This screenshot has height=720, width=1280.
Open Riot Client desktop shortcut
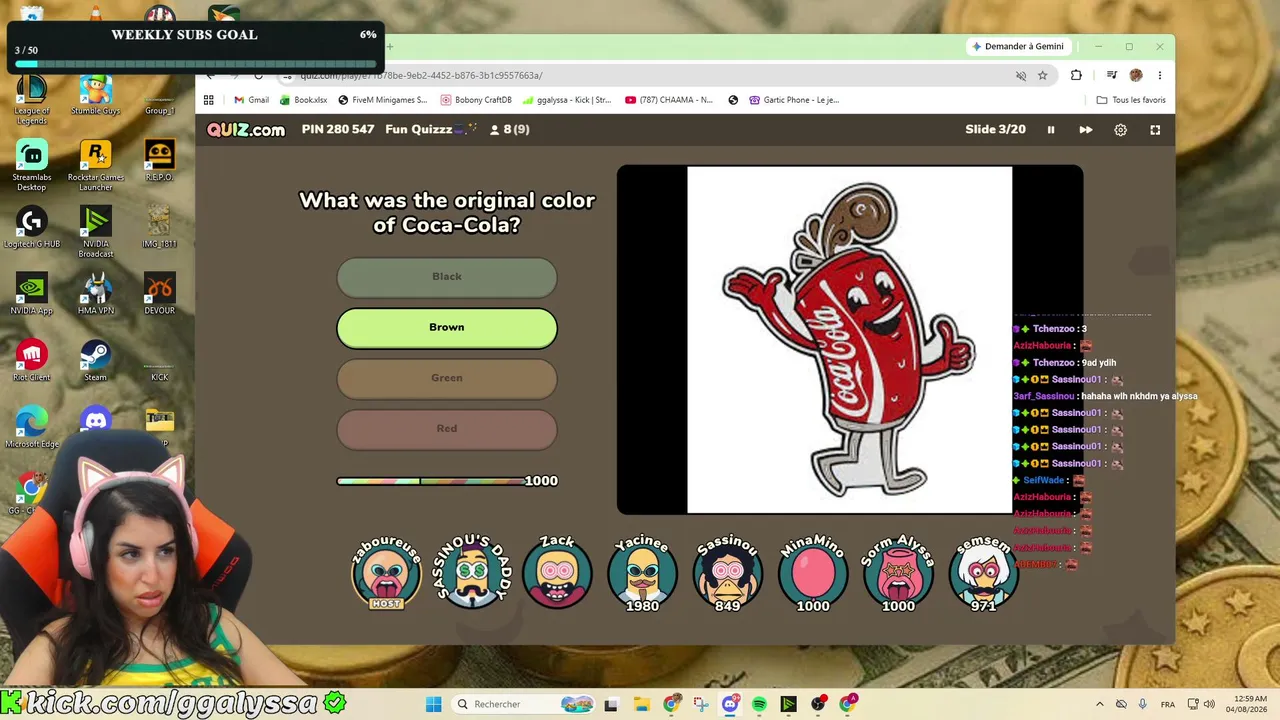point(32,361)
